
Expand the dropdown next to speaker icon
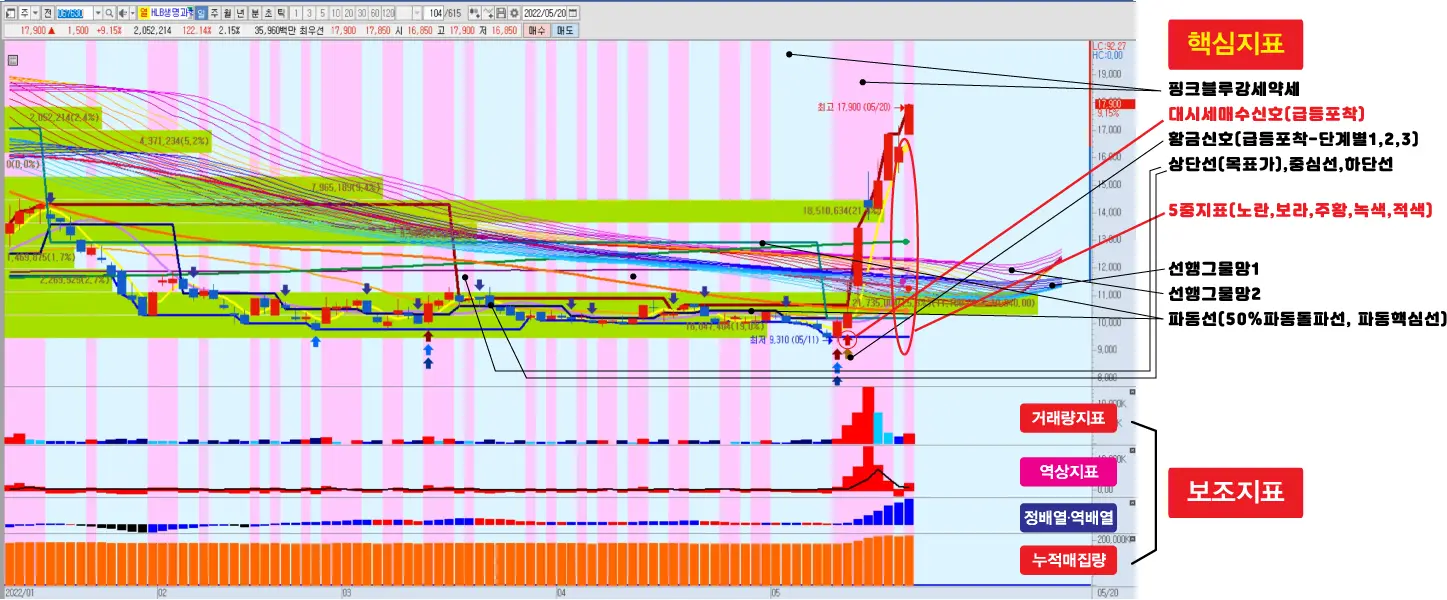point(133,13)
